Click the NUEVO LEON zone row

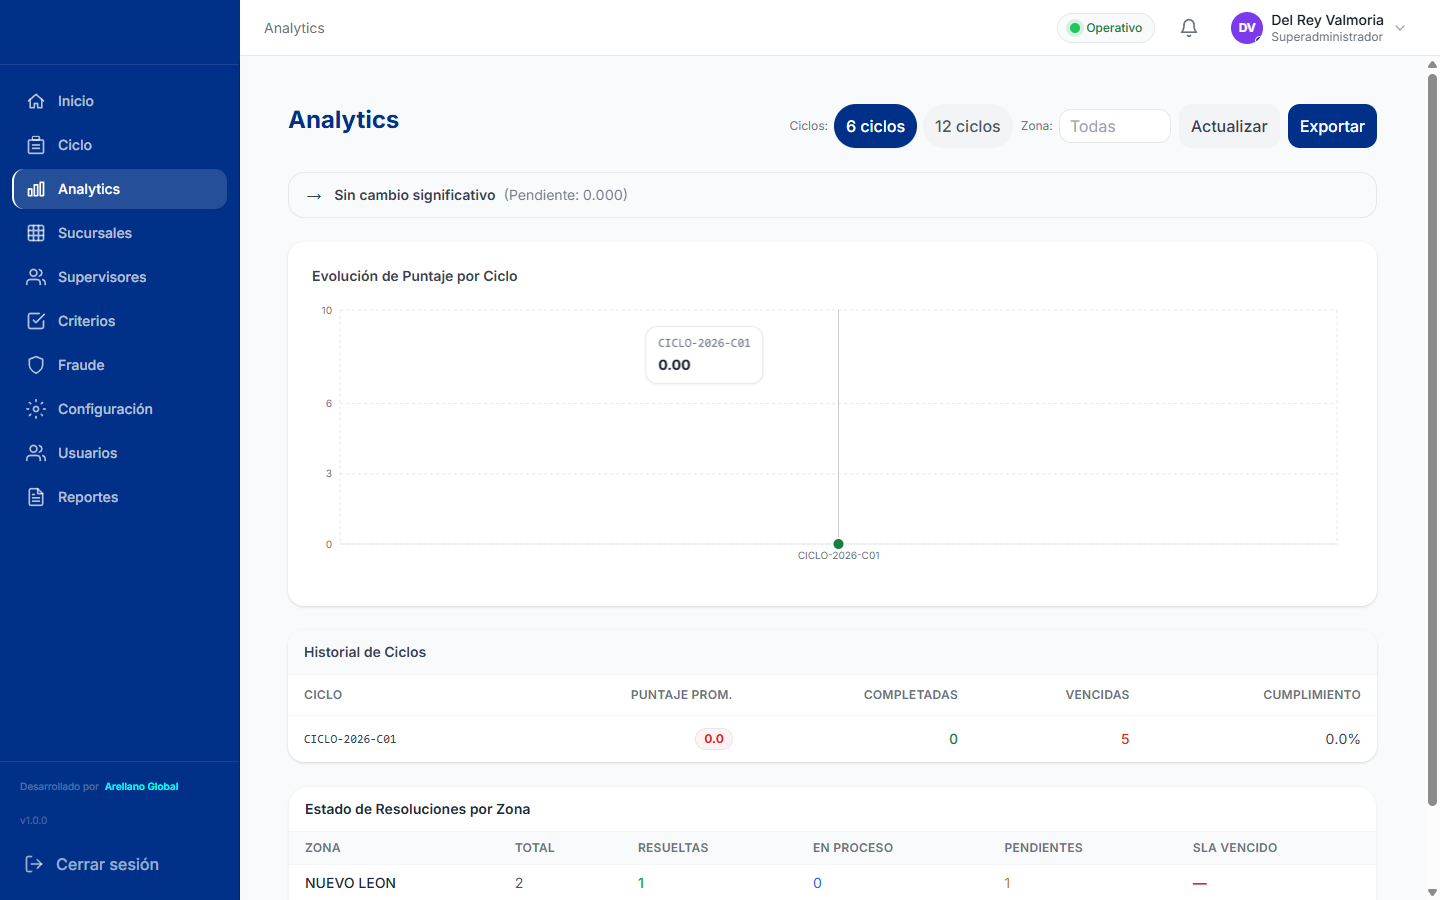(x=832, y=883)
